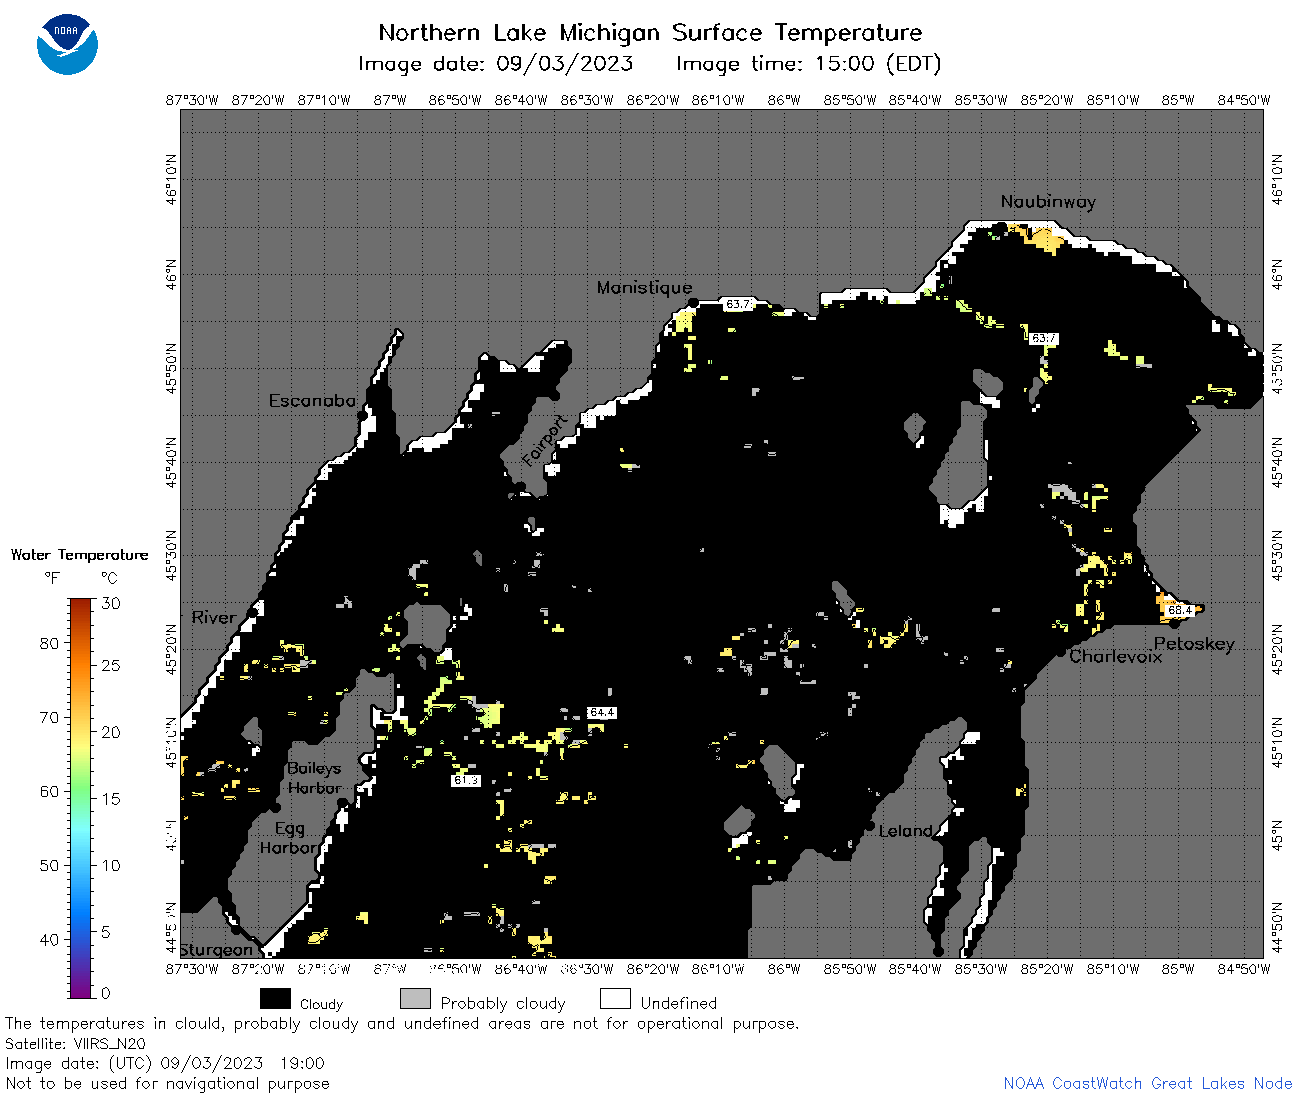
Task: Click the Not to be used for navigational purpose note
Action: click(x=167, y=1083)
